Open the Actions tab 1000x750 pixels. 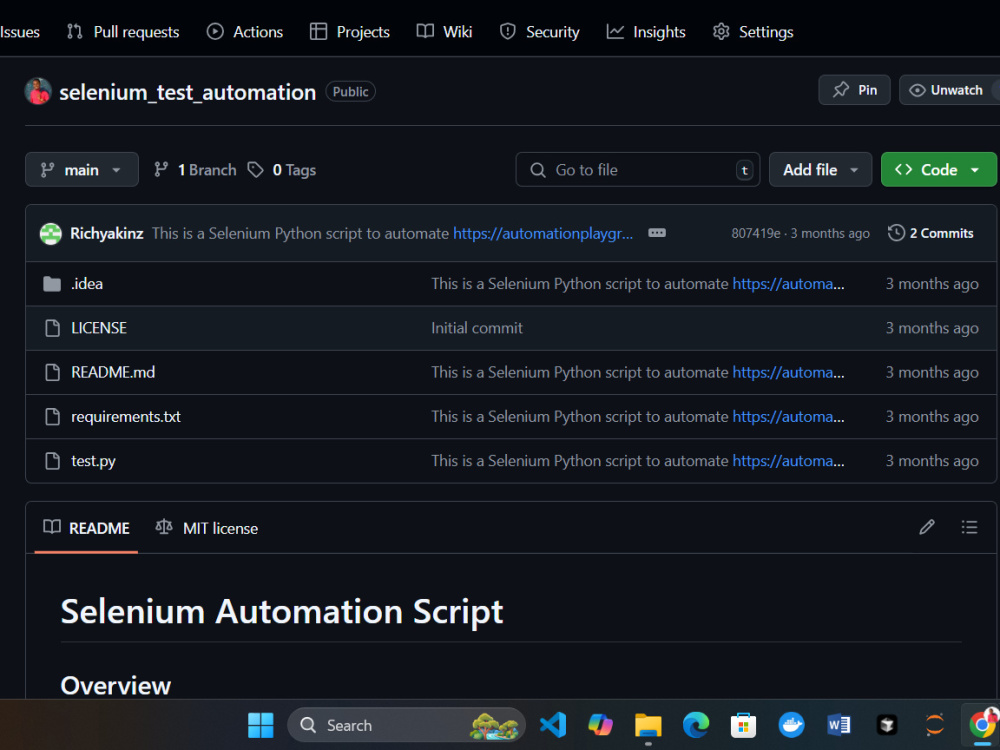pos(245,32)
